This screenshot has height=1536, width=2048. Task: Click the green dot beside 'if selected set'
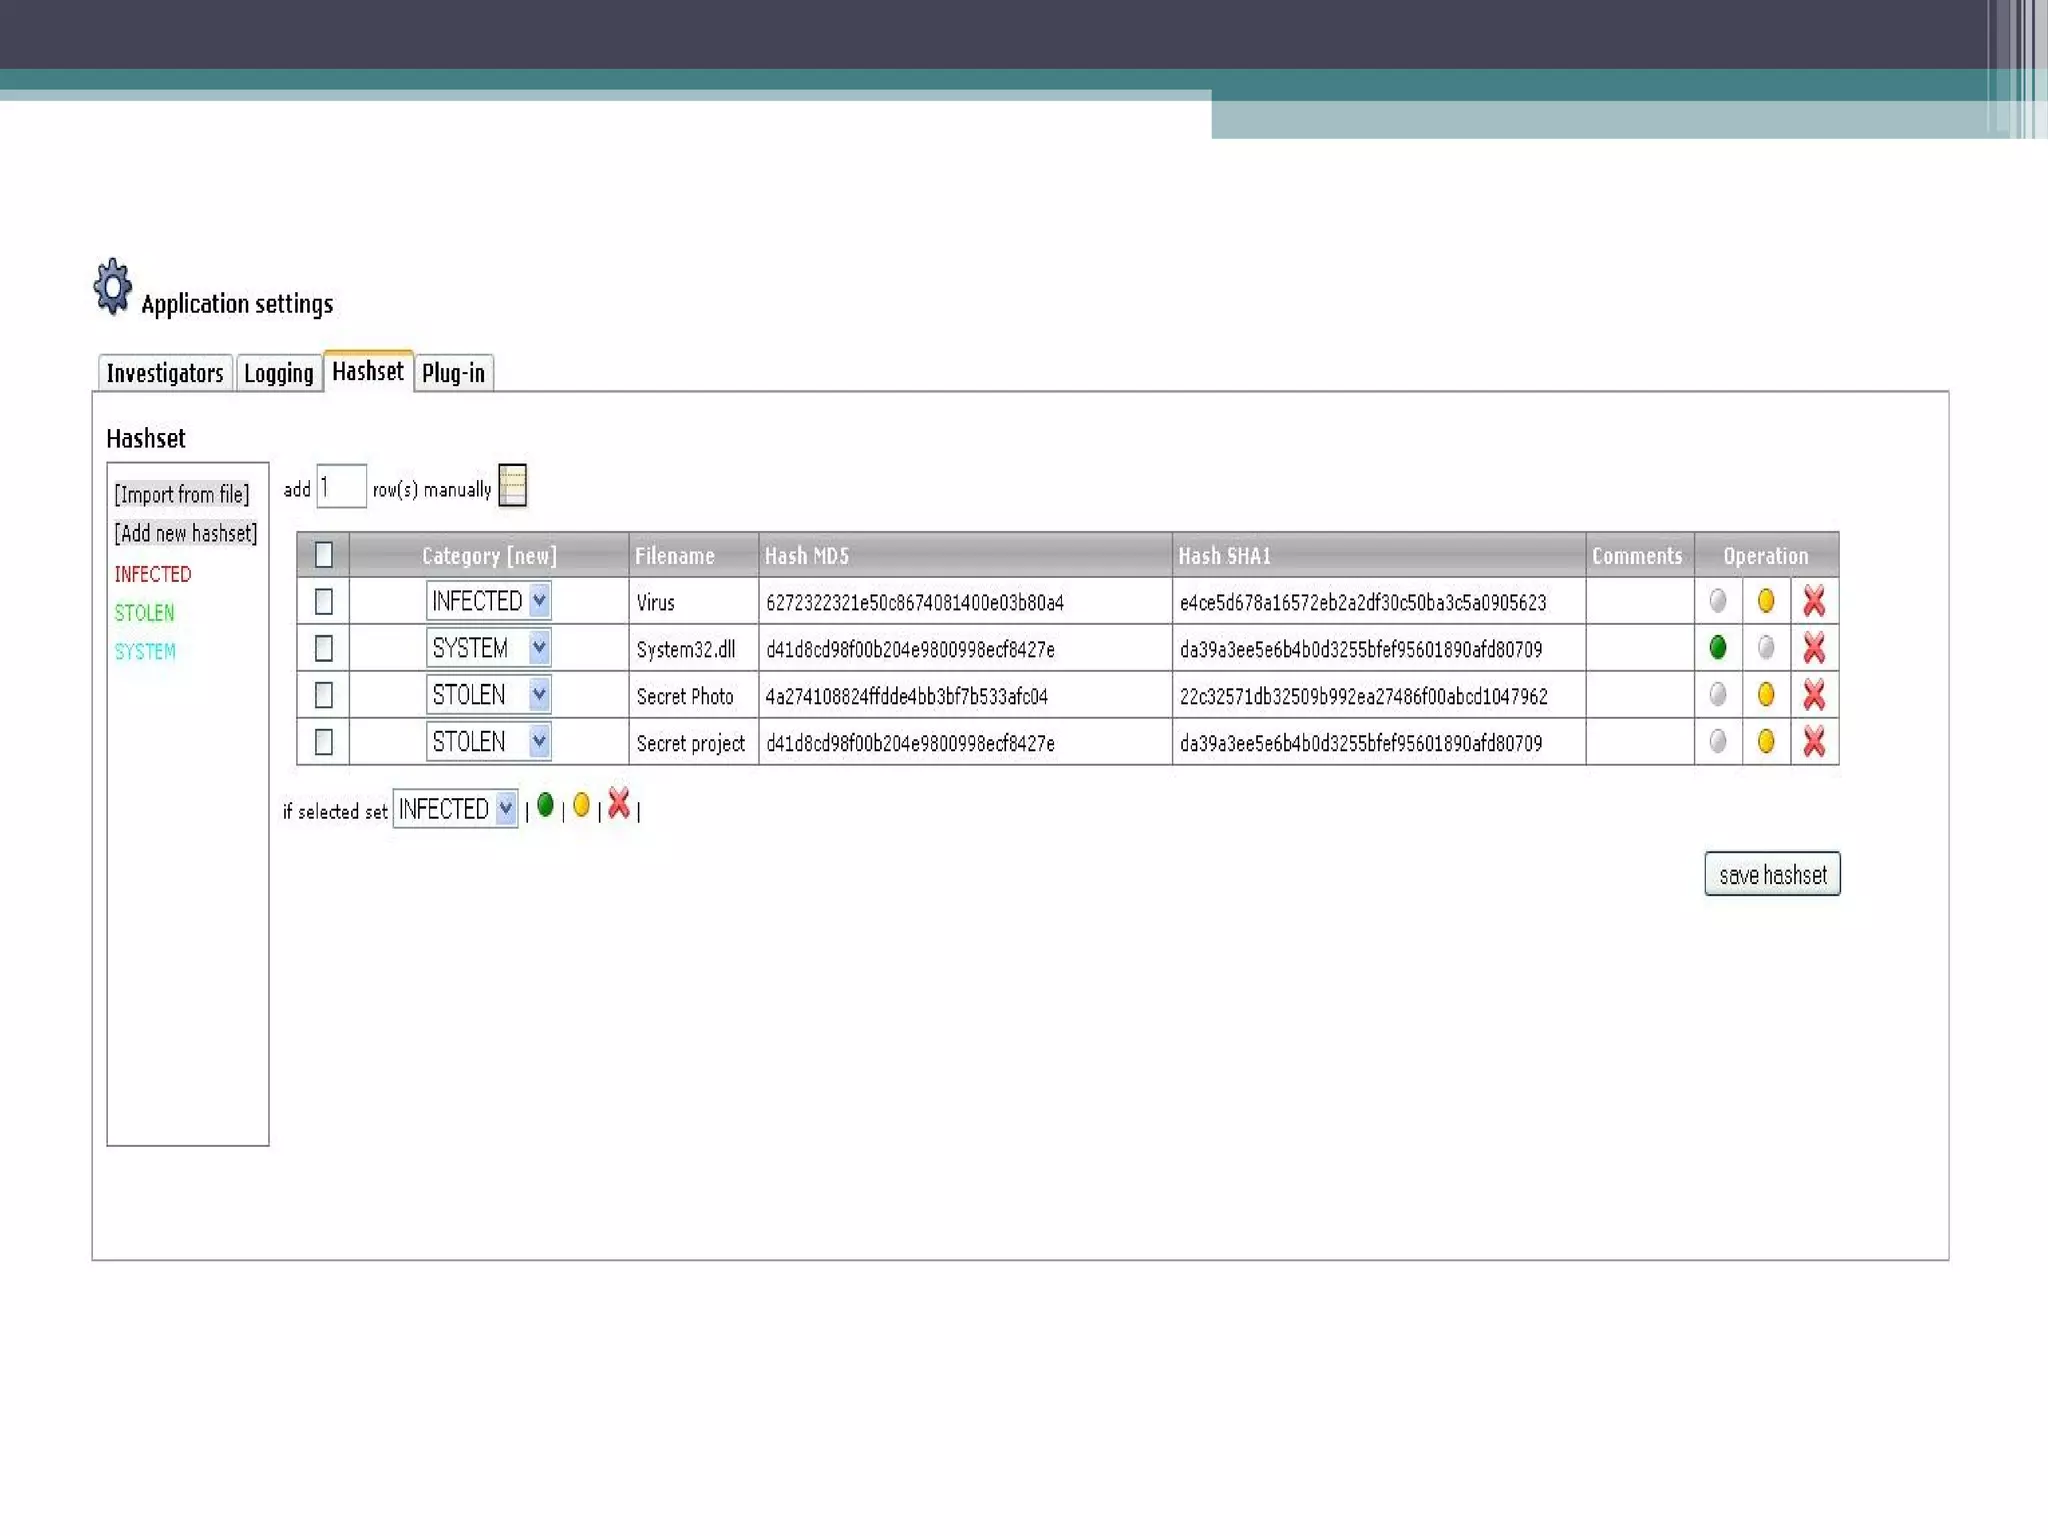(x=545, y=805)
